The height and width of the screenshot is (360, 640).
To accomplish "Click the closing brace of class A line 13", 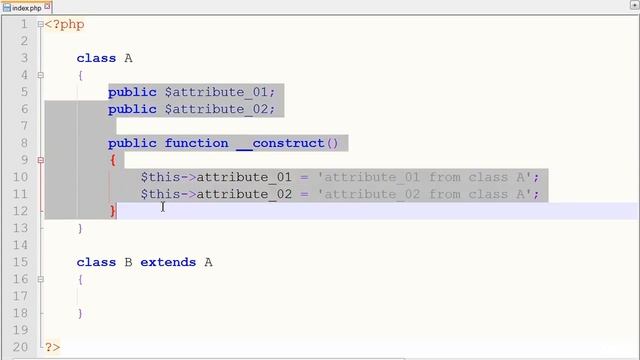I will [80, 228].
